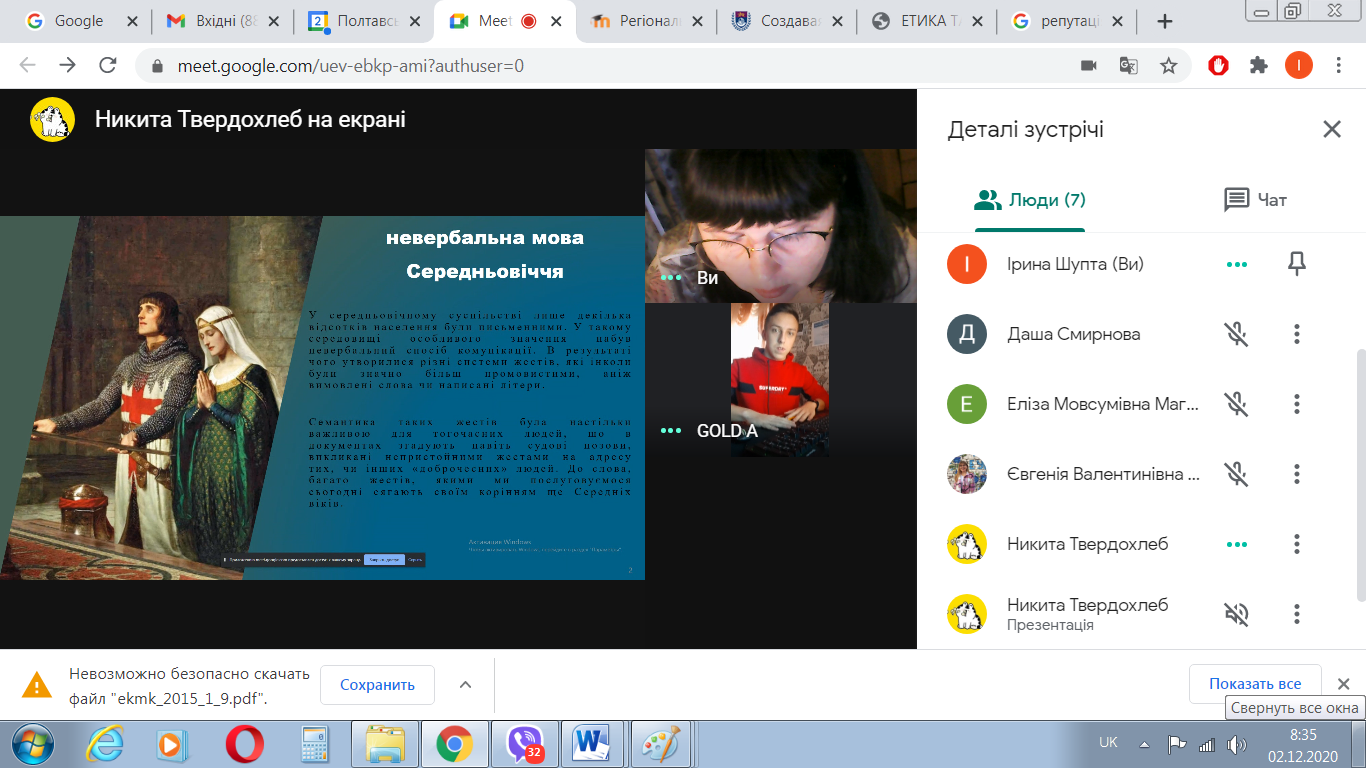Open Paint from the taskbar
The height and width of the screenshot is (768, 1366).
[660, 744]
